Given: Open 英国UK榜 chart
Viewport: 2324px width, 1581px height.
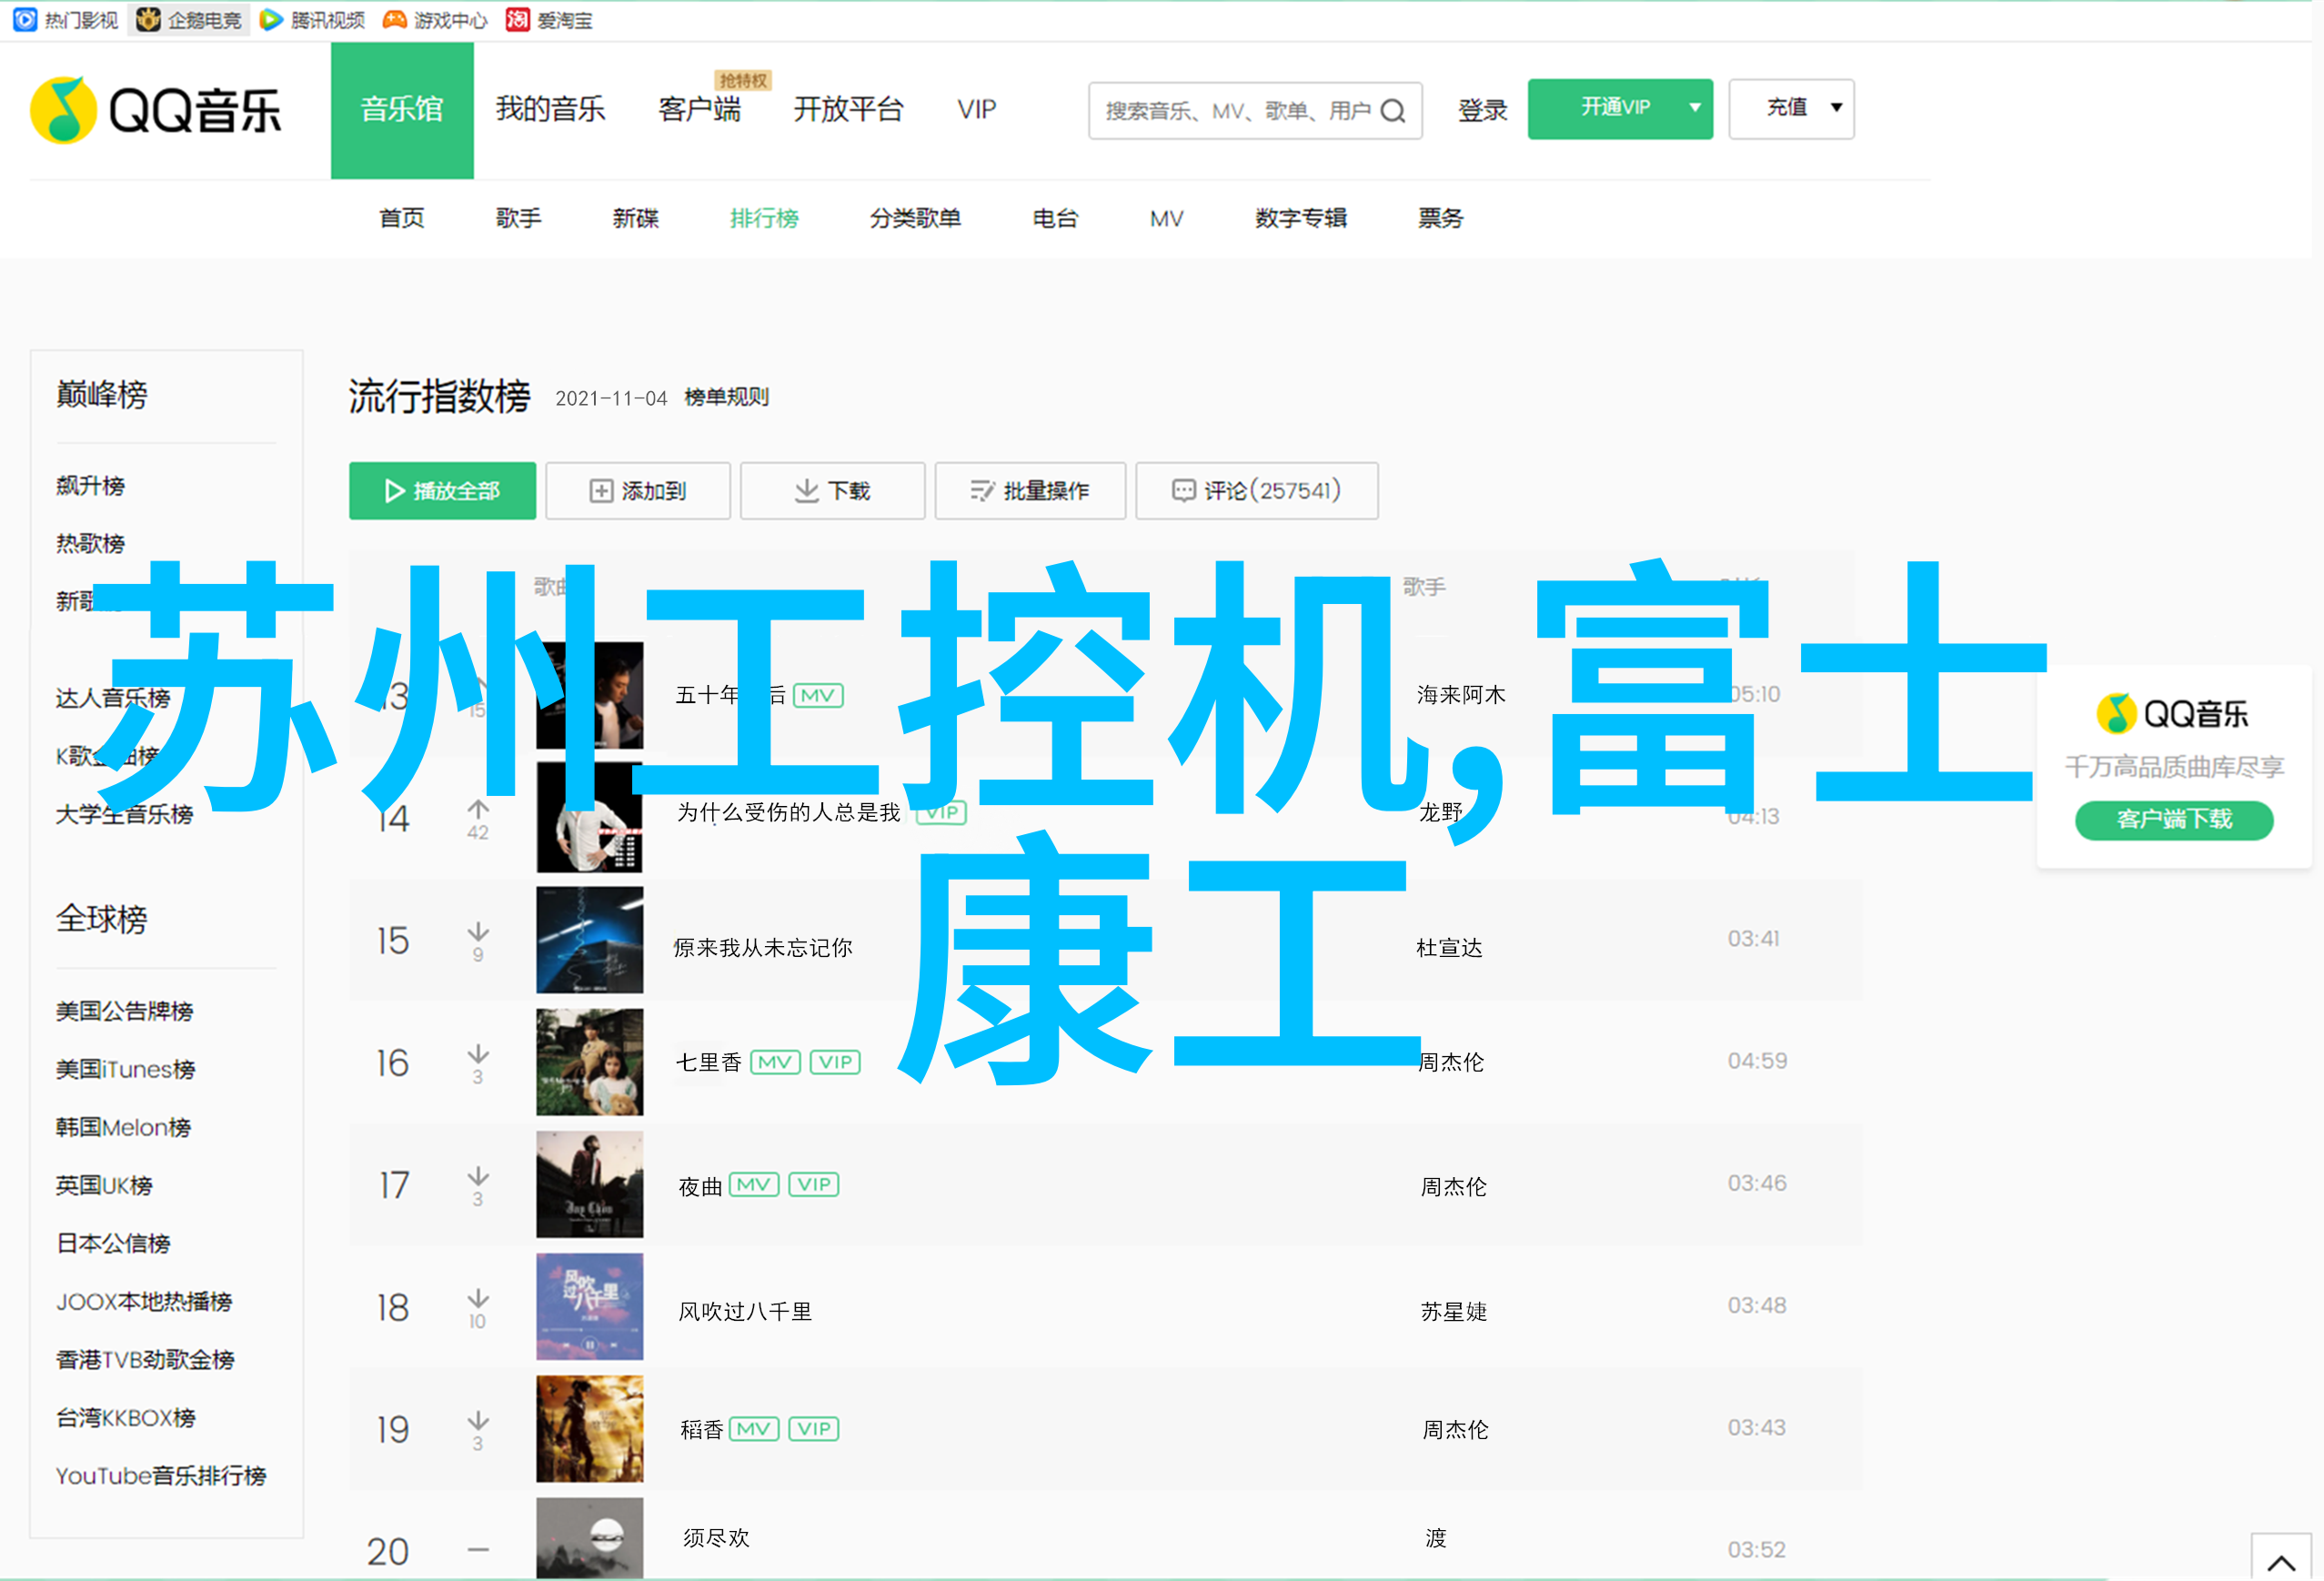Looking at the screenshot, I should pyautogui.click(x=104, y=1185).
